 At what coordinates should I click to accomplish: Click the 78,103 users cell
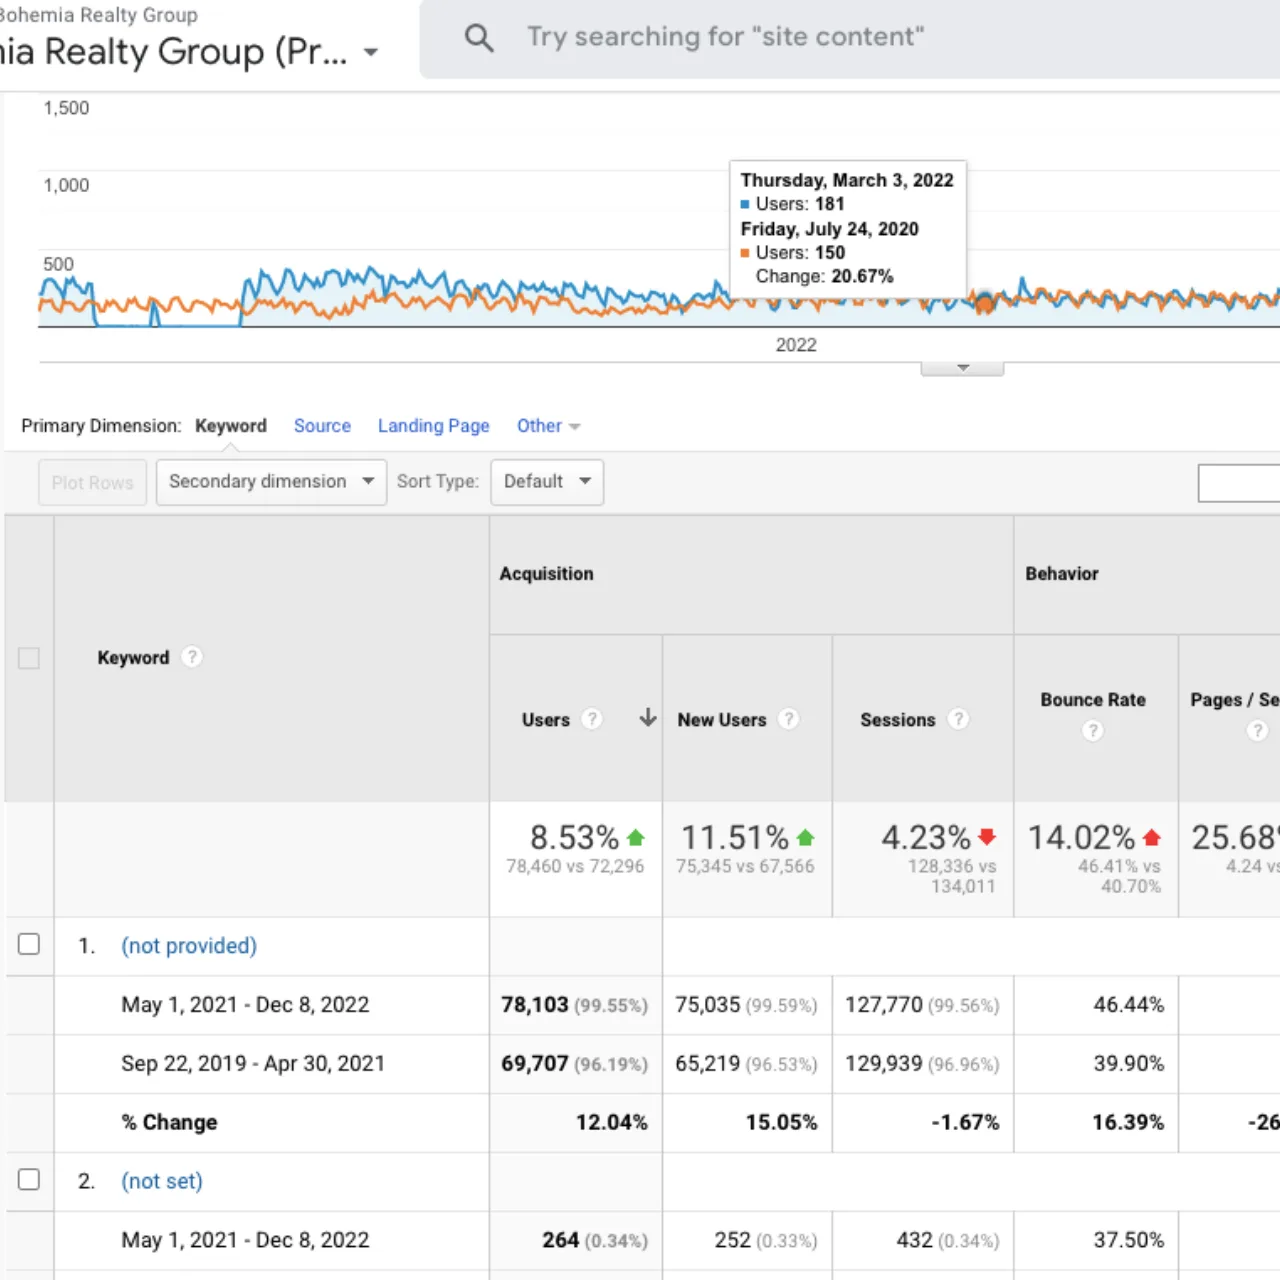[x=575, y=1005]
